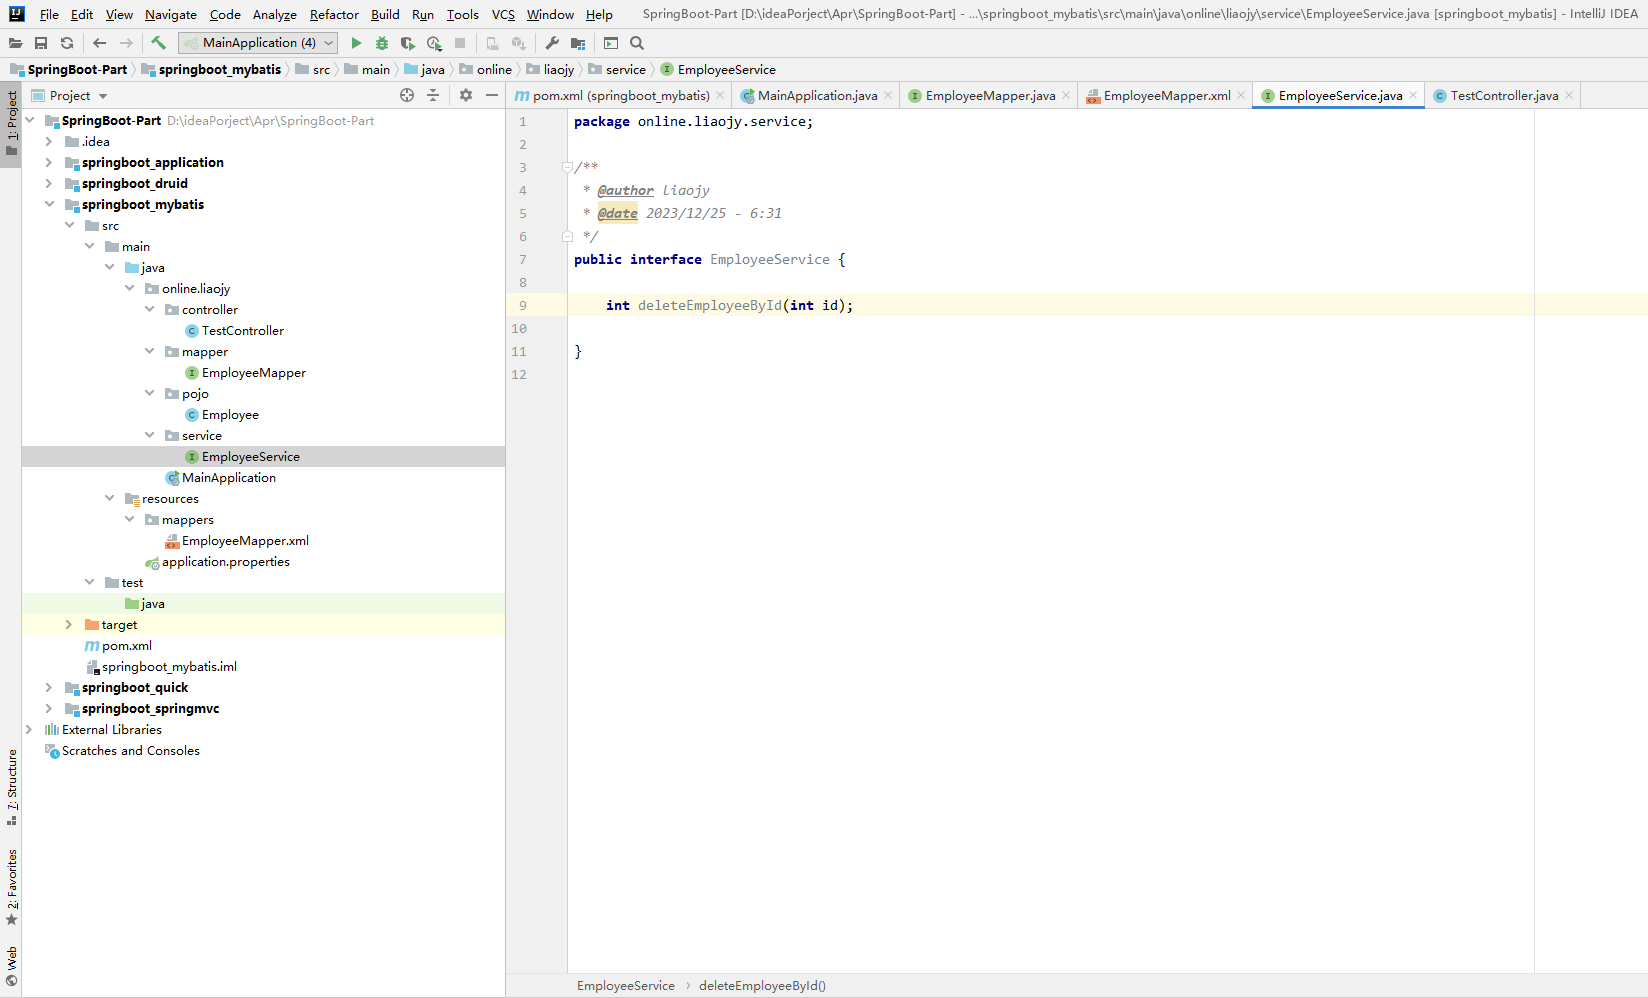This screenshot has width=1648, height=998.
Task: Expand the target folder
Action: (69, 625)
